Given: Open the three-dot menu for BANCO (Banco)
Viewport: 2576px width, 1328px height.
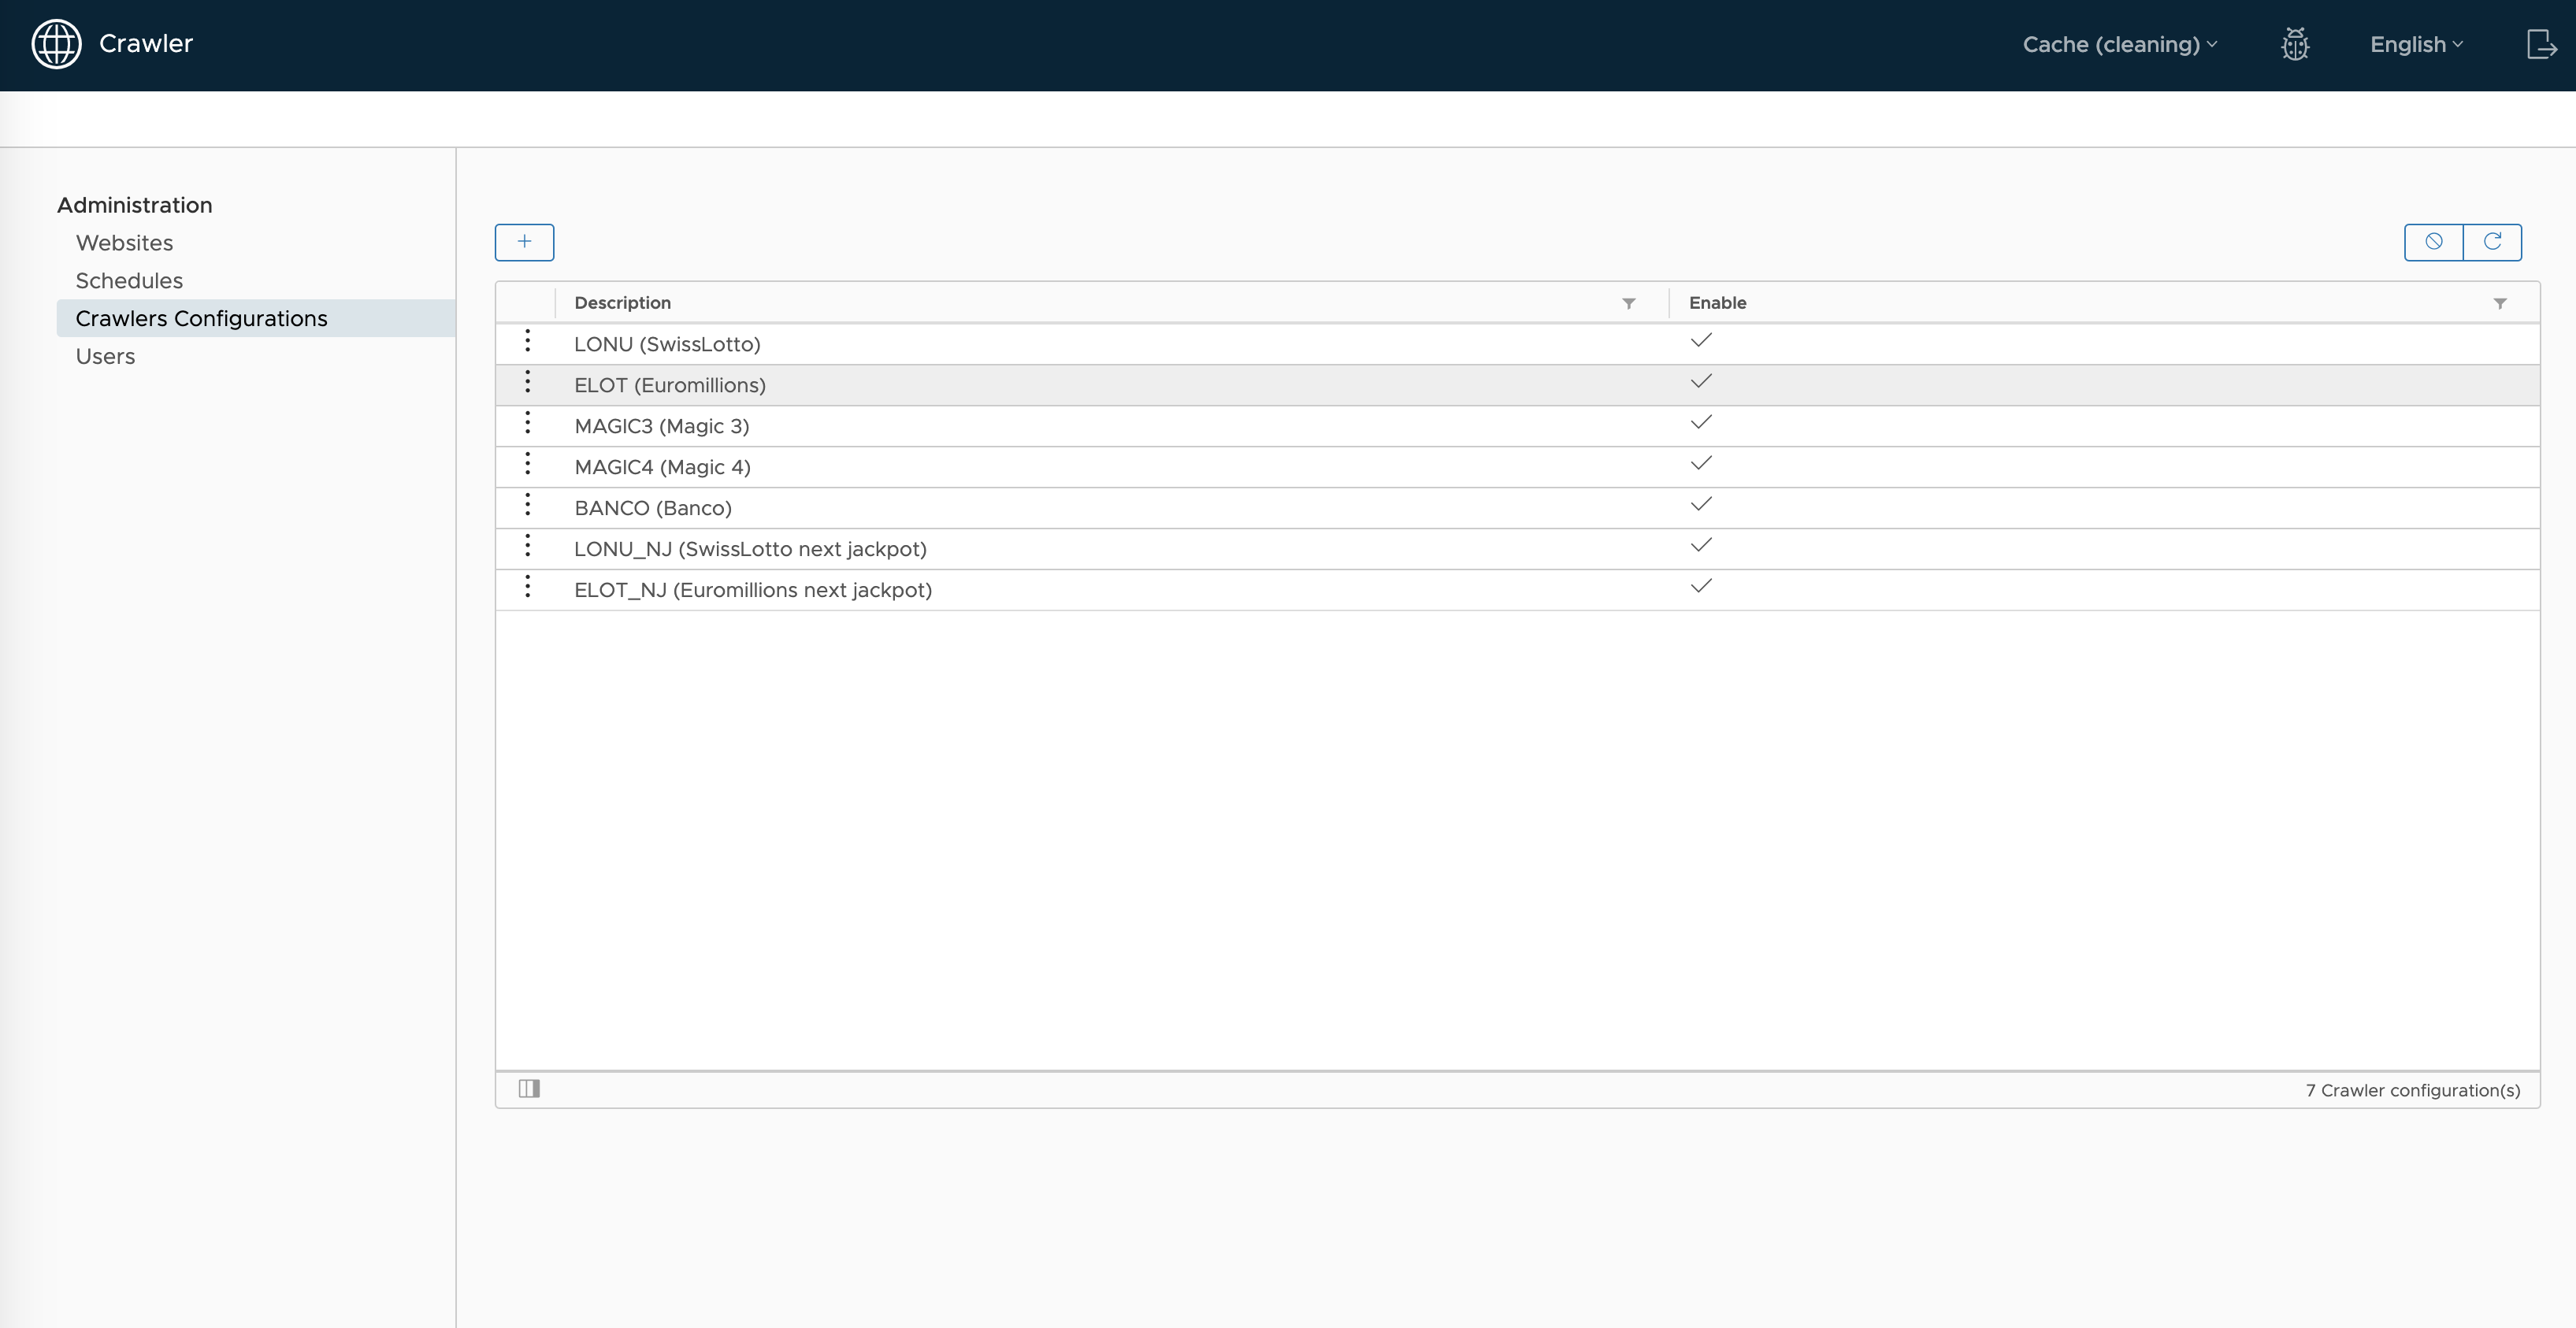Looking at the screenshot, I should tap(528, 506).
